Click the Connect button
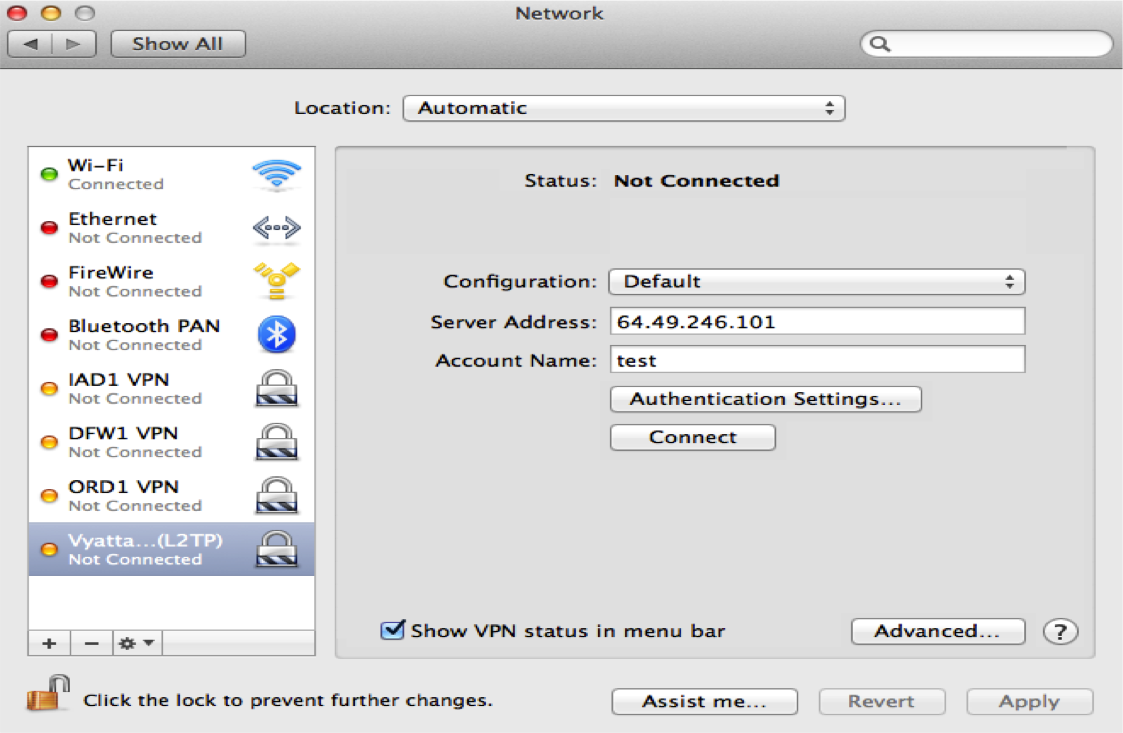This screenshot has height=733, width=1123. pyautogui.click(x=693, y=437)
